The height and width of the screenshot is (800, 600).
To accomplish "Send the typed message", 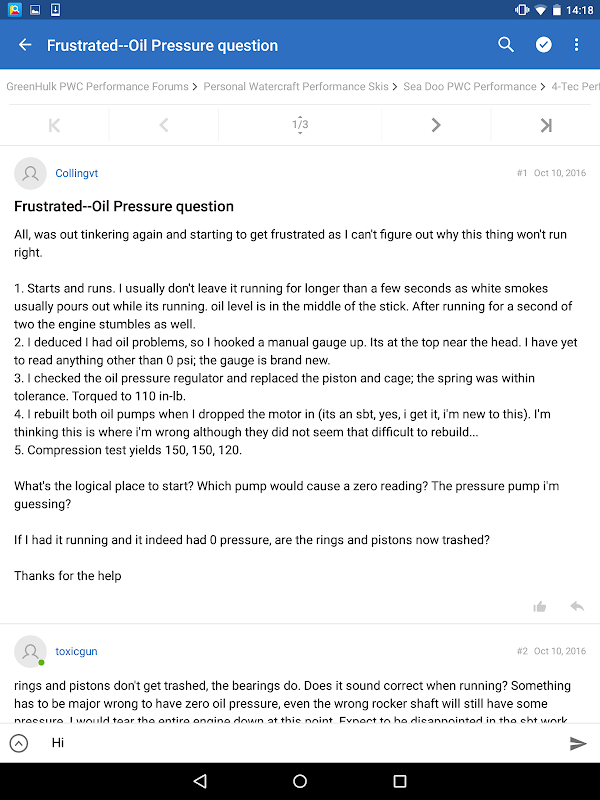I will click(578, 743).
